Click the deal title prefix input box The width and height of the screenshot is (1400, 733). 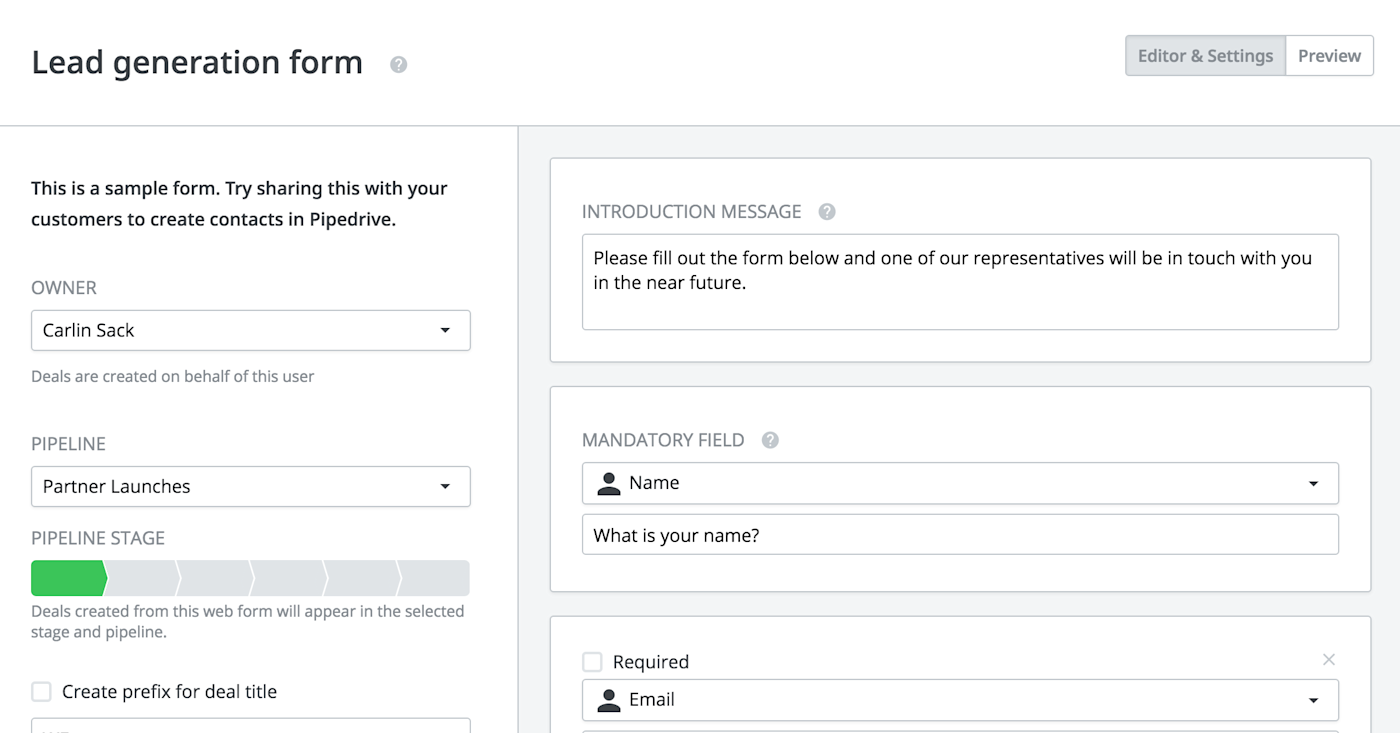[250, 726]
